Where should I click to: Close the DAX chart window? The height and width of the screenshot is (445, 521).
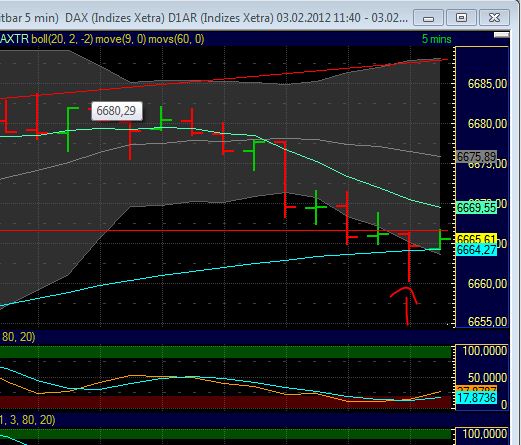point(494,18)
